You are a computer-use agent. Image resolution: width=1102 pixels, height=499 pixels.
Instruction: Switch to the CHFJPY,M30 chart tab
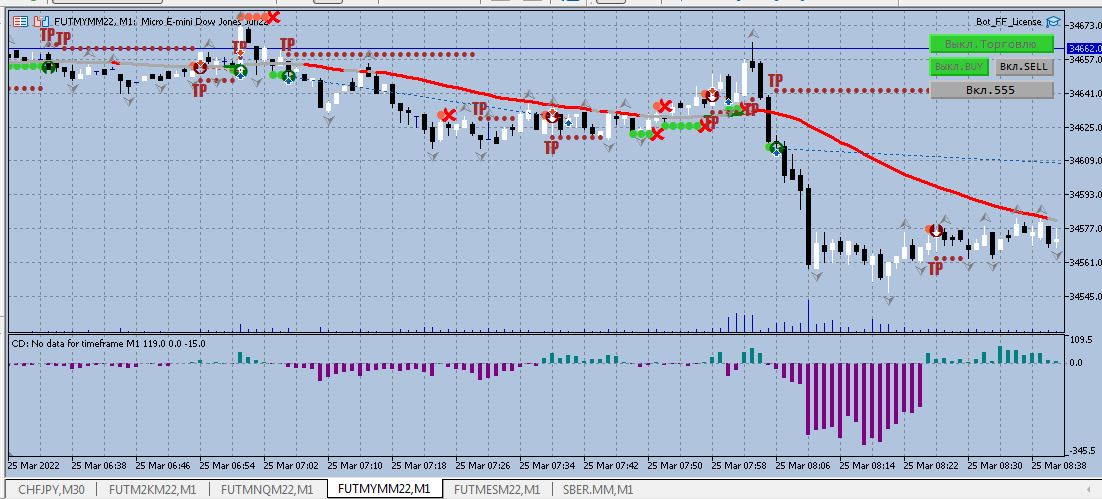pyautogui.click(x=51, y=489)
